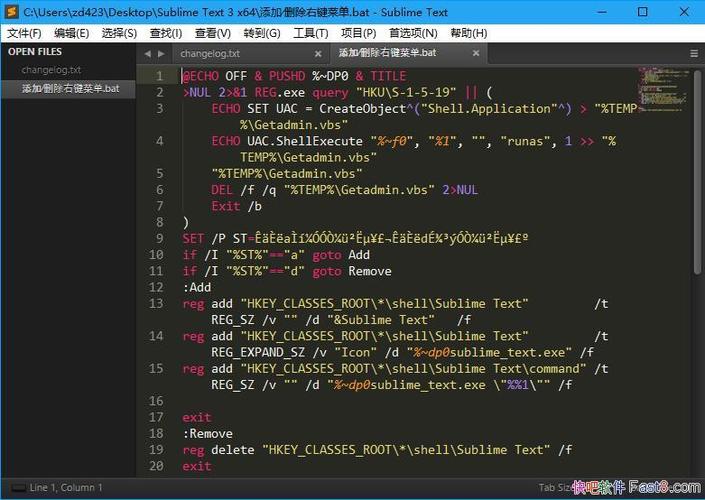Click line number 20 in gutter
The image size is (705, 500).
click(156, 466)
